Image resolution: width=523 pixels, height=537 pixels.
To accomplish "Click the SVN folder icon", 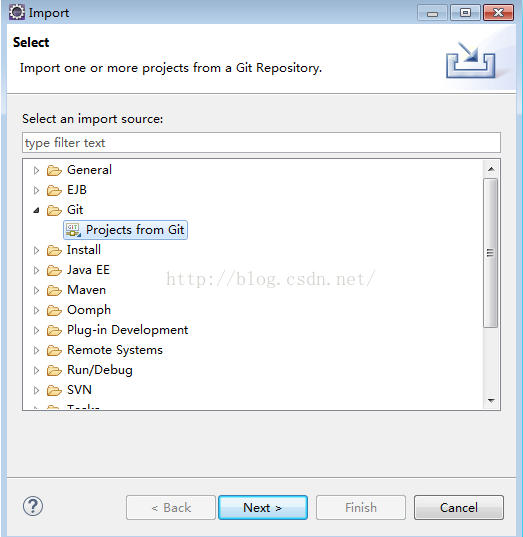I will point(54,390).
